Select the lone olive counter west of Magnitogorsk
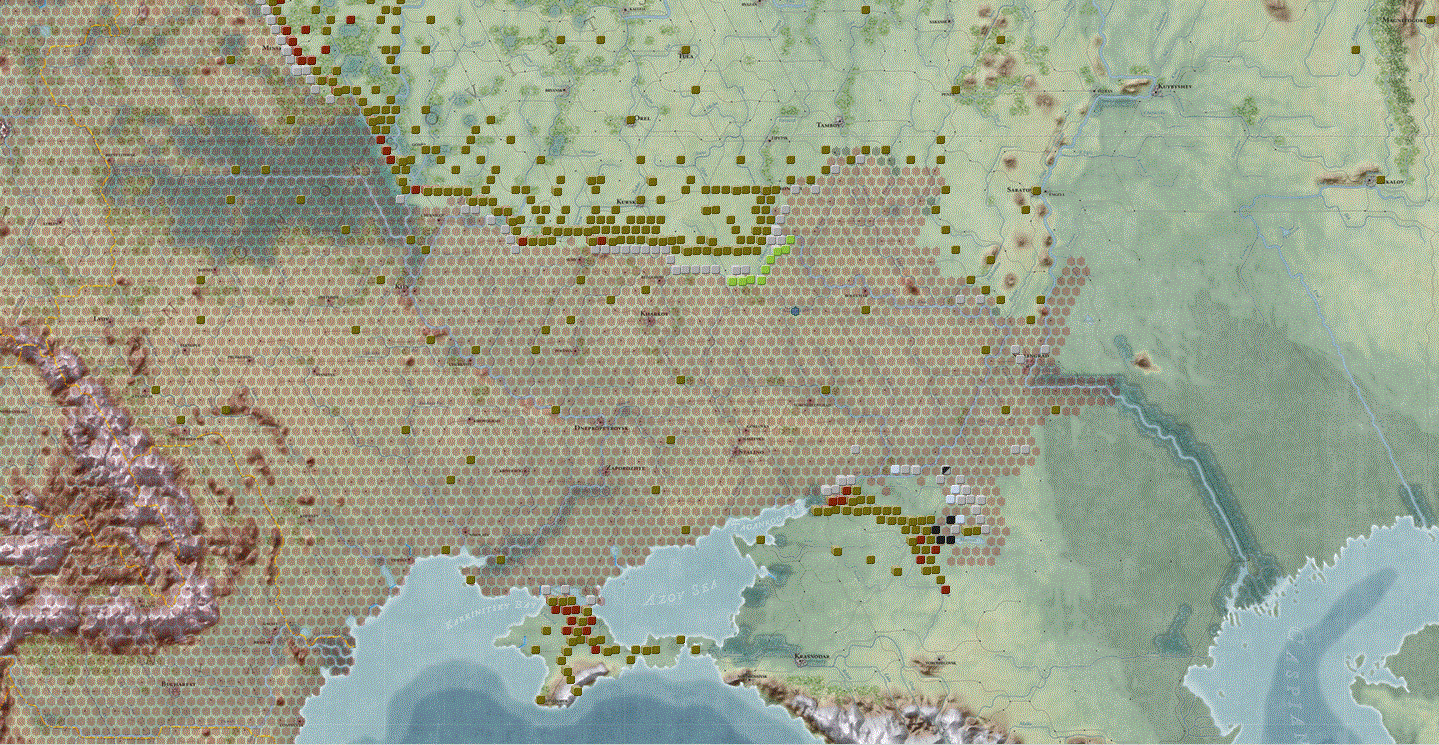 coord(1355,50)
